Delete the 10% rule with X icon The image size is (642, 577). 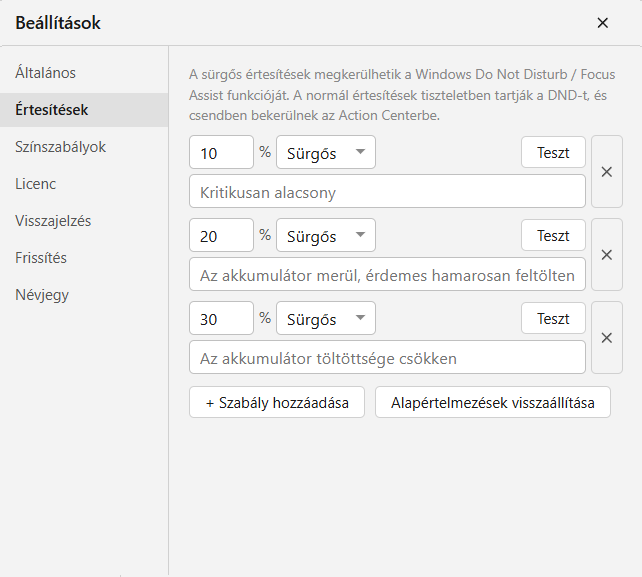pos(607,172)
